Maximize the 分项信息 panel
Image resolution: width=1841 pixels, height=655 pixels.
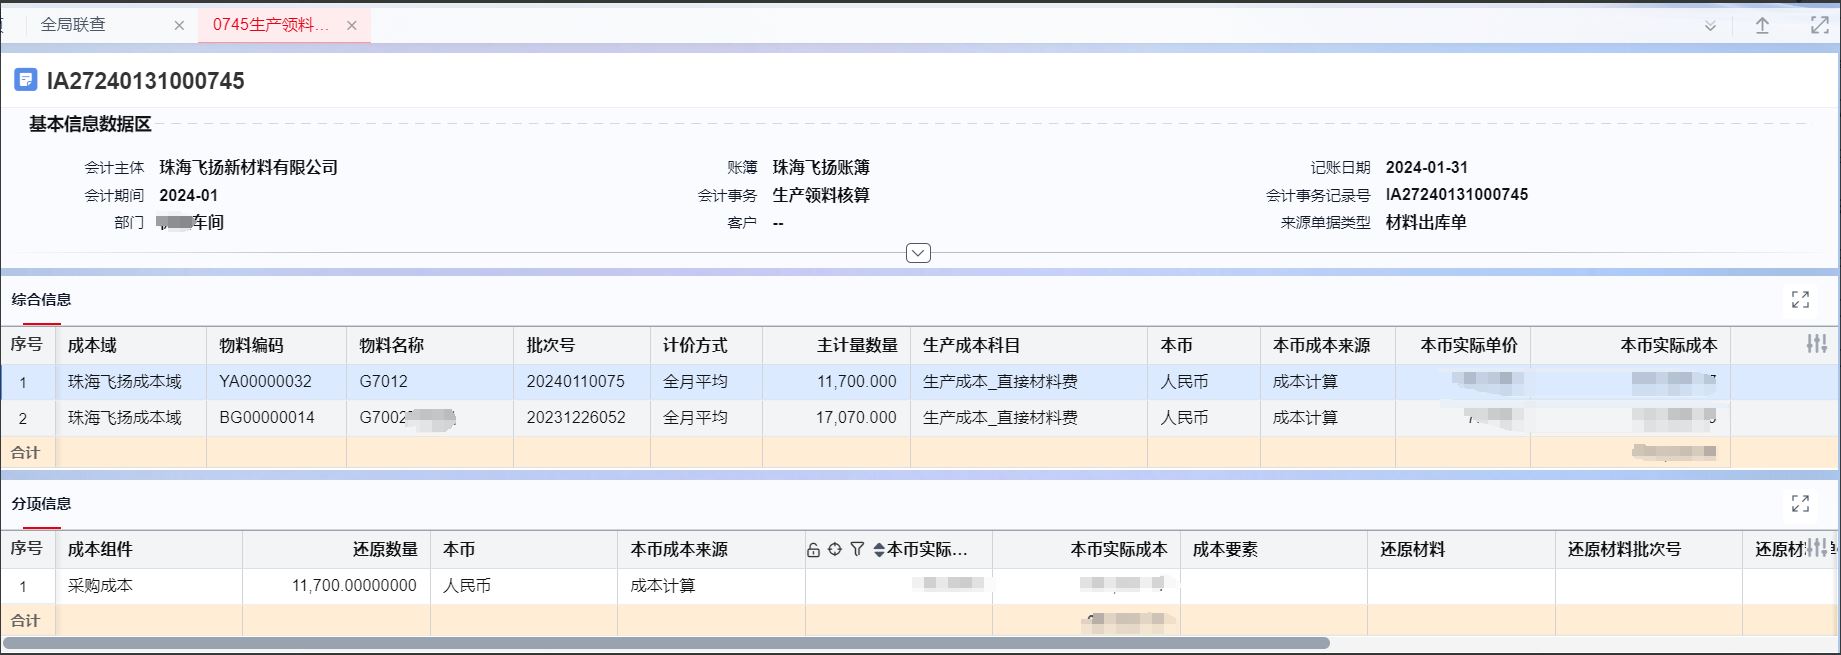pos(1800,504)
